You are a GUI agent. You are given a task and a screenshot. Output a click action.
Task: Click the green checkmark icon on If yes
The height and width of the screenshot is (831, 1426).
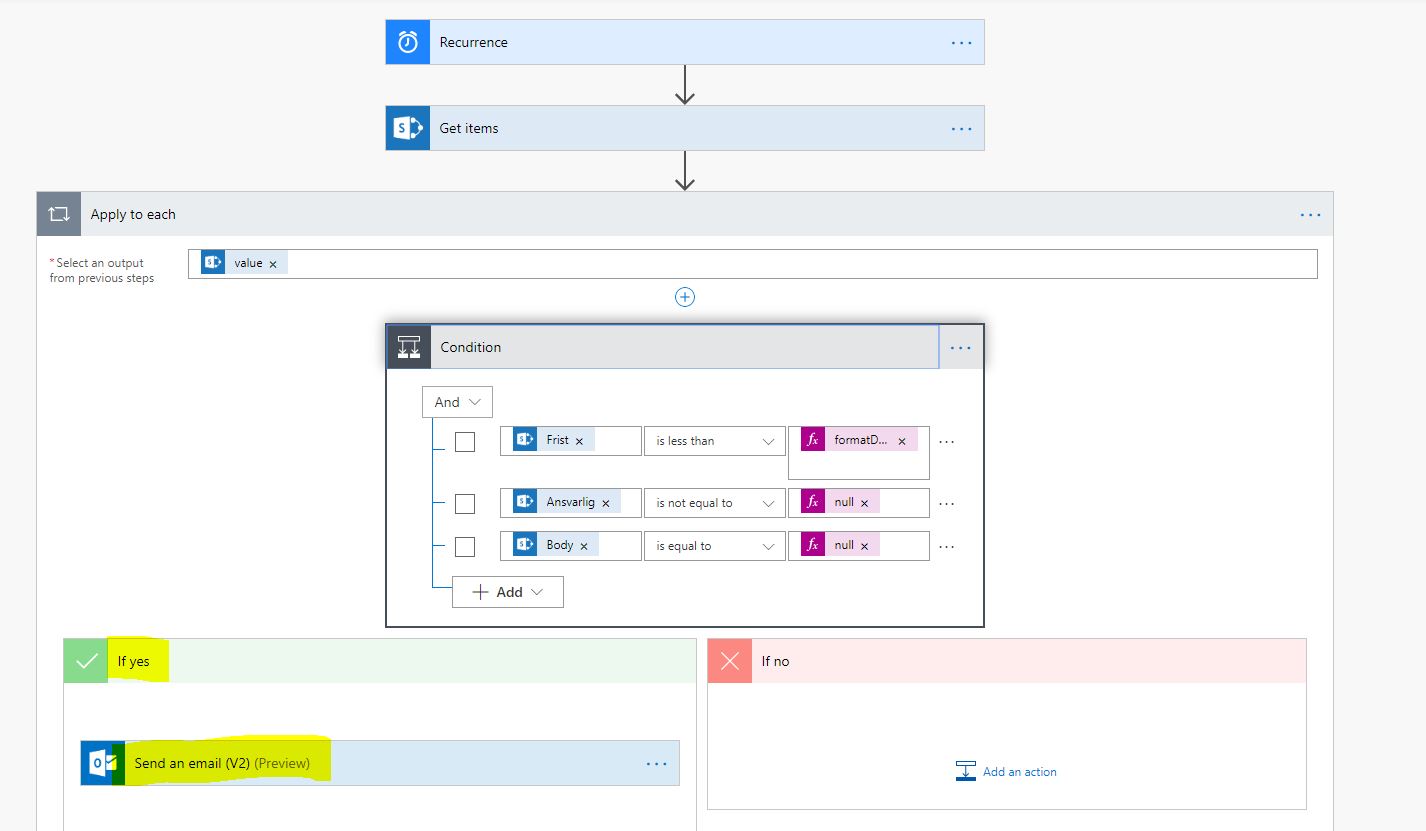point(84,661)
